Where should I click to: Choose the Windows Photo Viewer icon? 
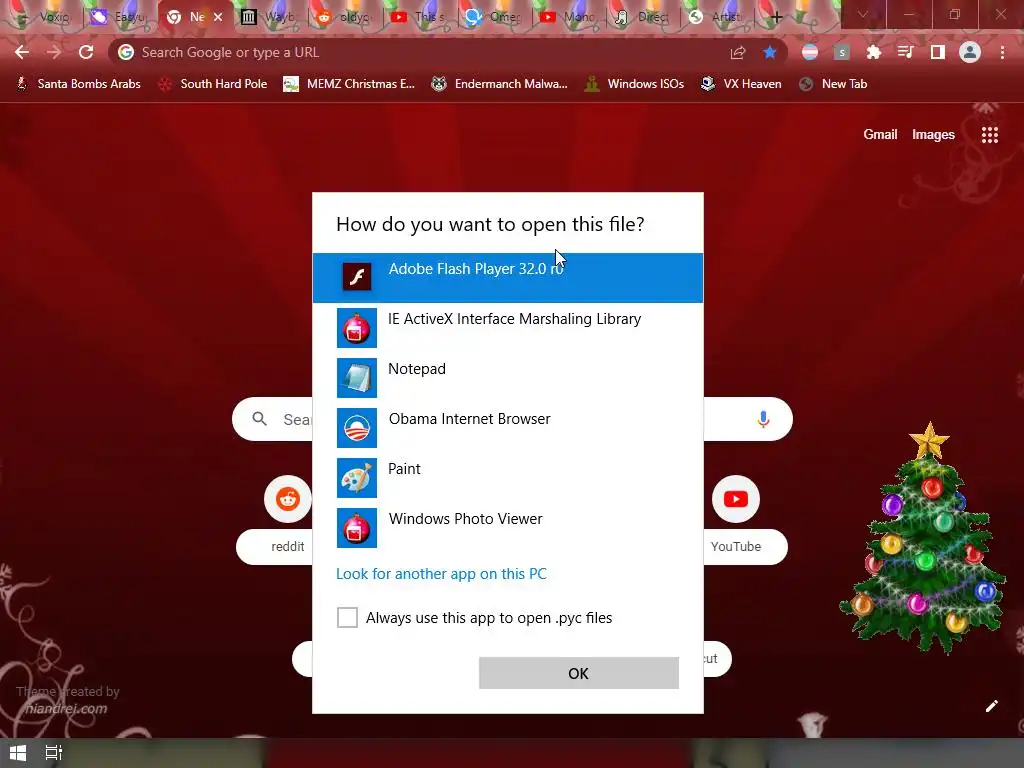[x=357, y=528]
